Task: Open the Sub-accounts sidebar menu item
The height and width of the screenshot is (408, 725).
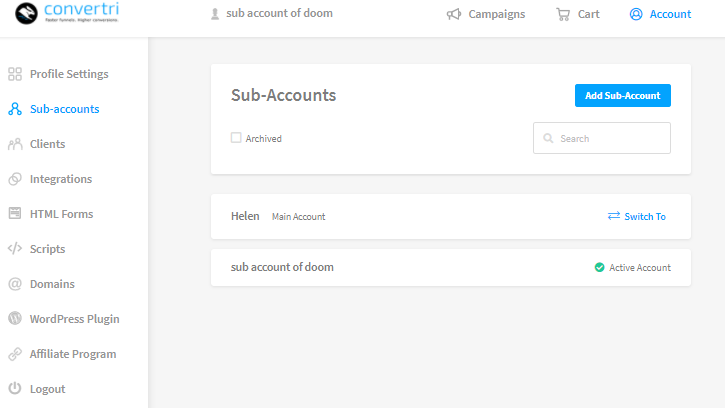Action: pyautogui.click(x=64, y=109)
